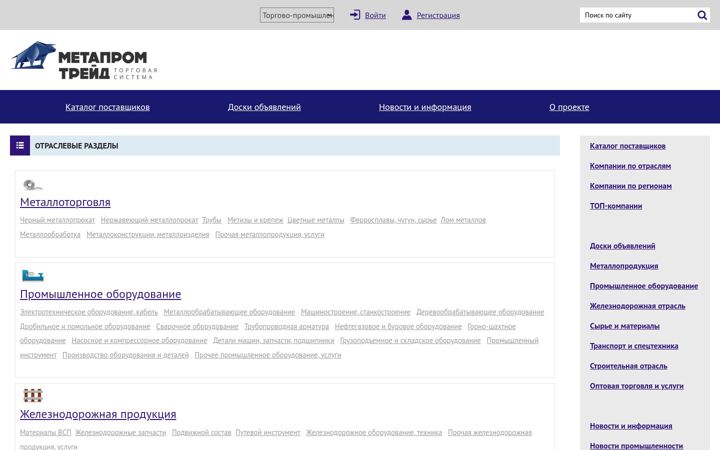Open sidebar Транспорт и спецтехника link
The height and width of the screenshot is (450, 720).
(x=634, y=346)
